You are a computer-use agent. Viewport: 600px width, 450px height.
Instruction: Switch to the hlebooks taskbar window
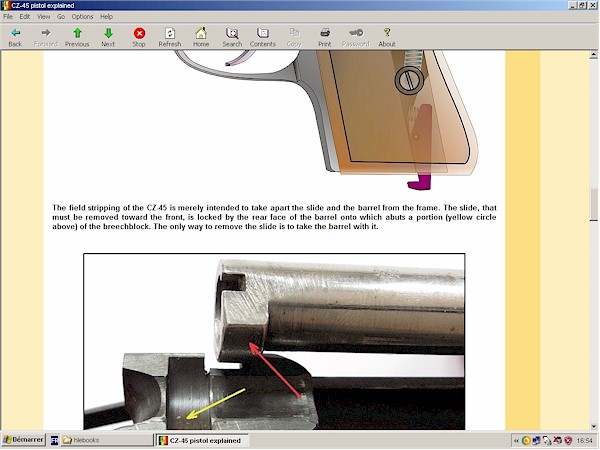(x=106, y=440)
